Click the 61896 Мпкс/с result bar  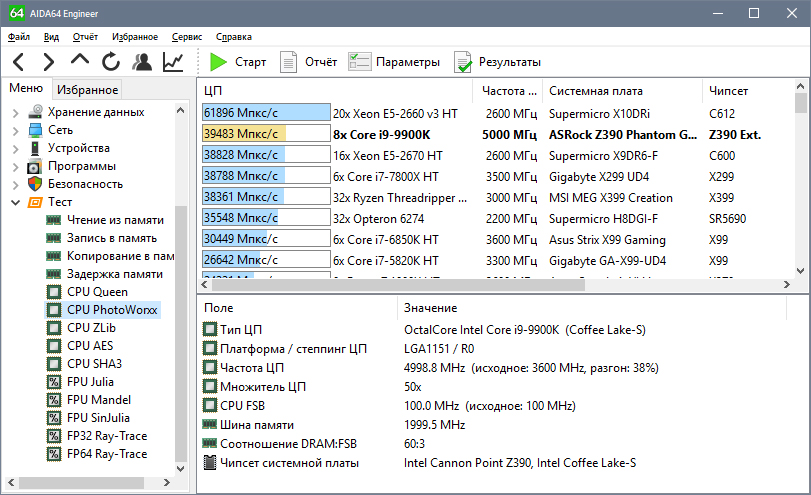tap(266, 113)
